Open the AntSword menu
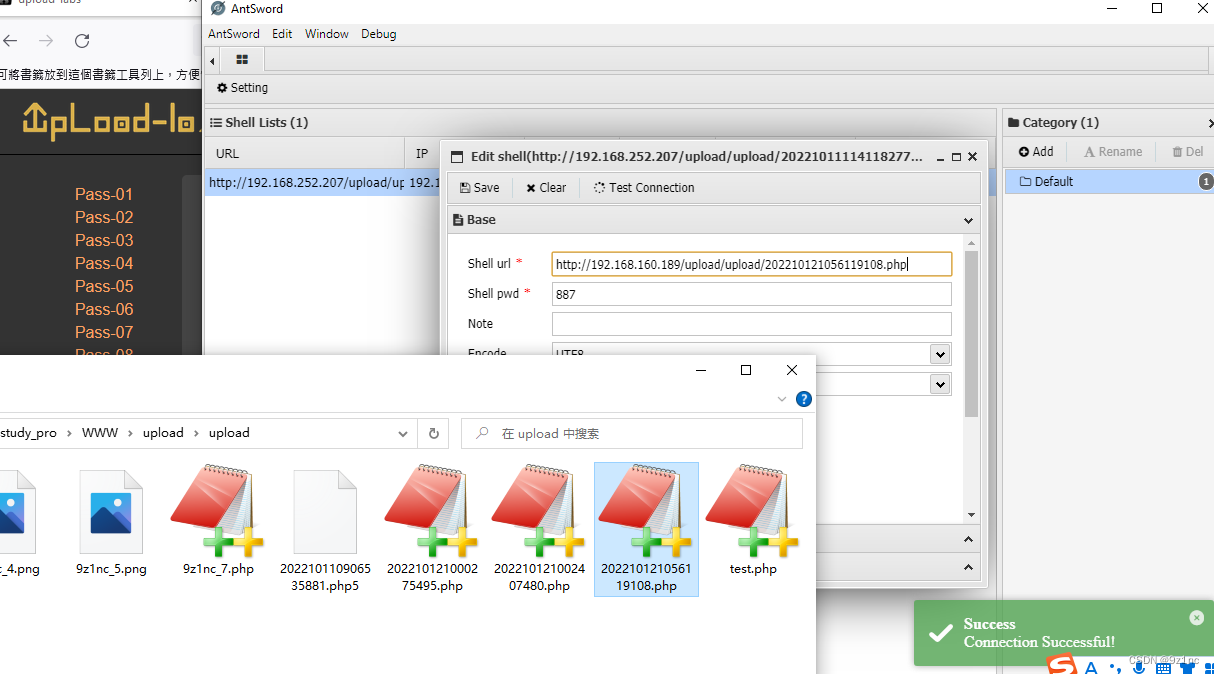The image size is (1214, 674). click(x=234, y=34)
